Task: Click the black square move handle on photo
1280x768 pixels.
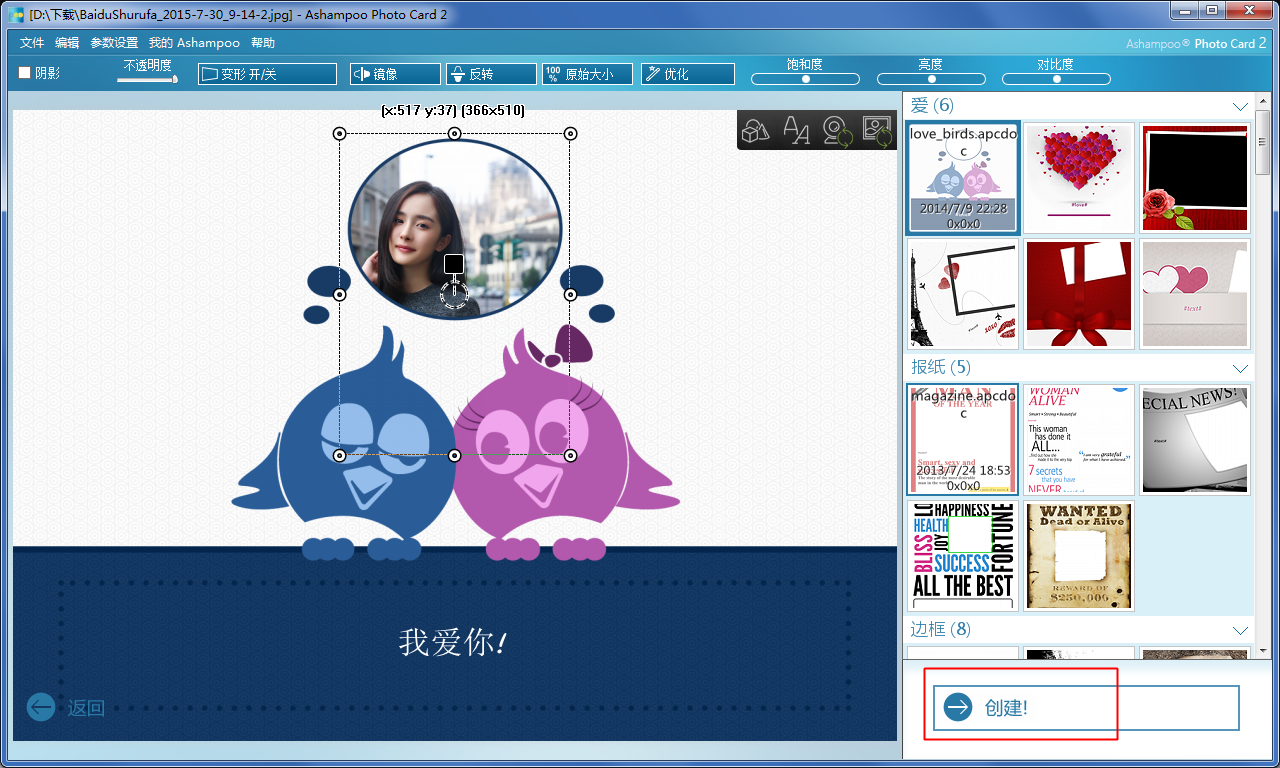Action: (454, 263)
